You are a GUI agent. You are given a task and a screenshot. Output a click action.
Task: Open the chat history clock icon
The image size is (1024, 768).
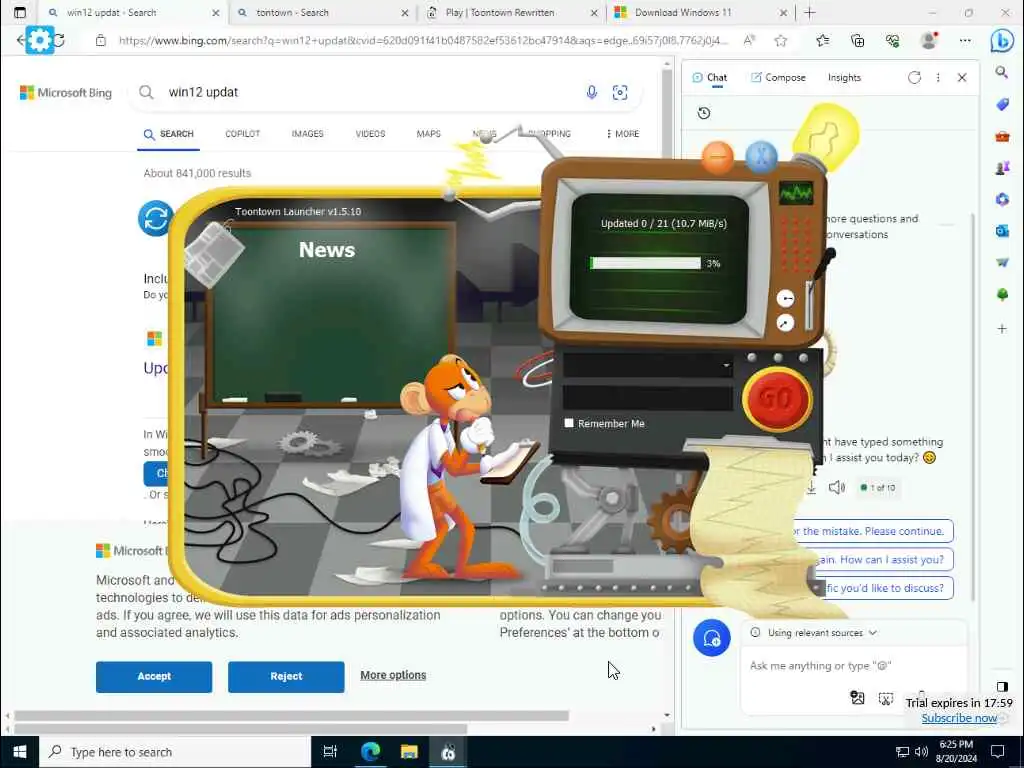coord(703,113)
